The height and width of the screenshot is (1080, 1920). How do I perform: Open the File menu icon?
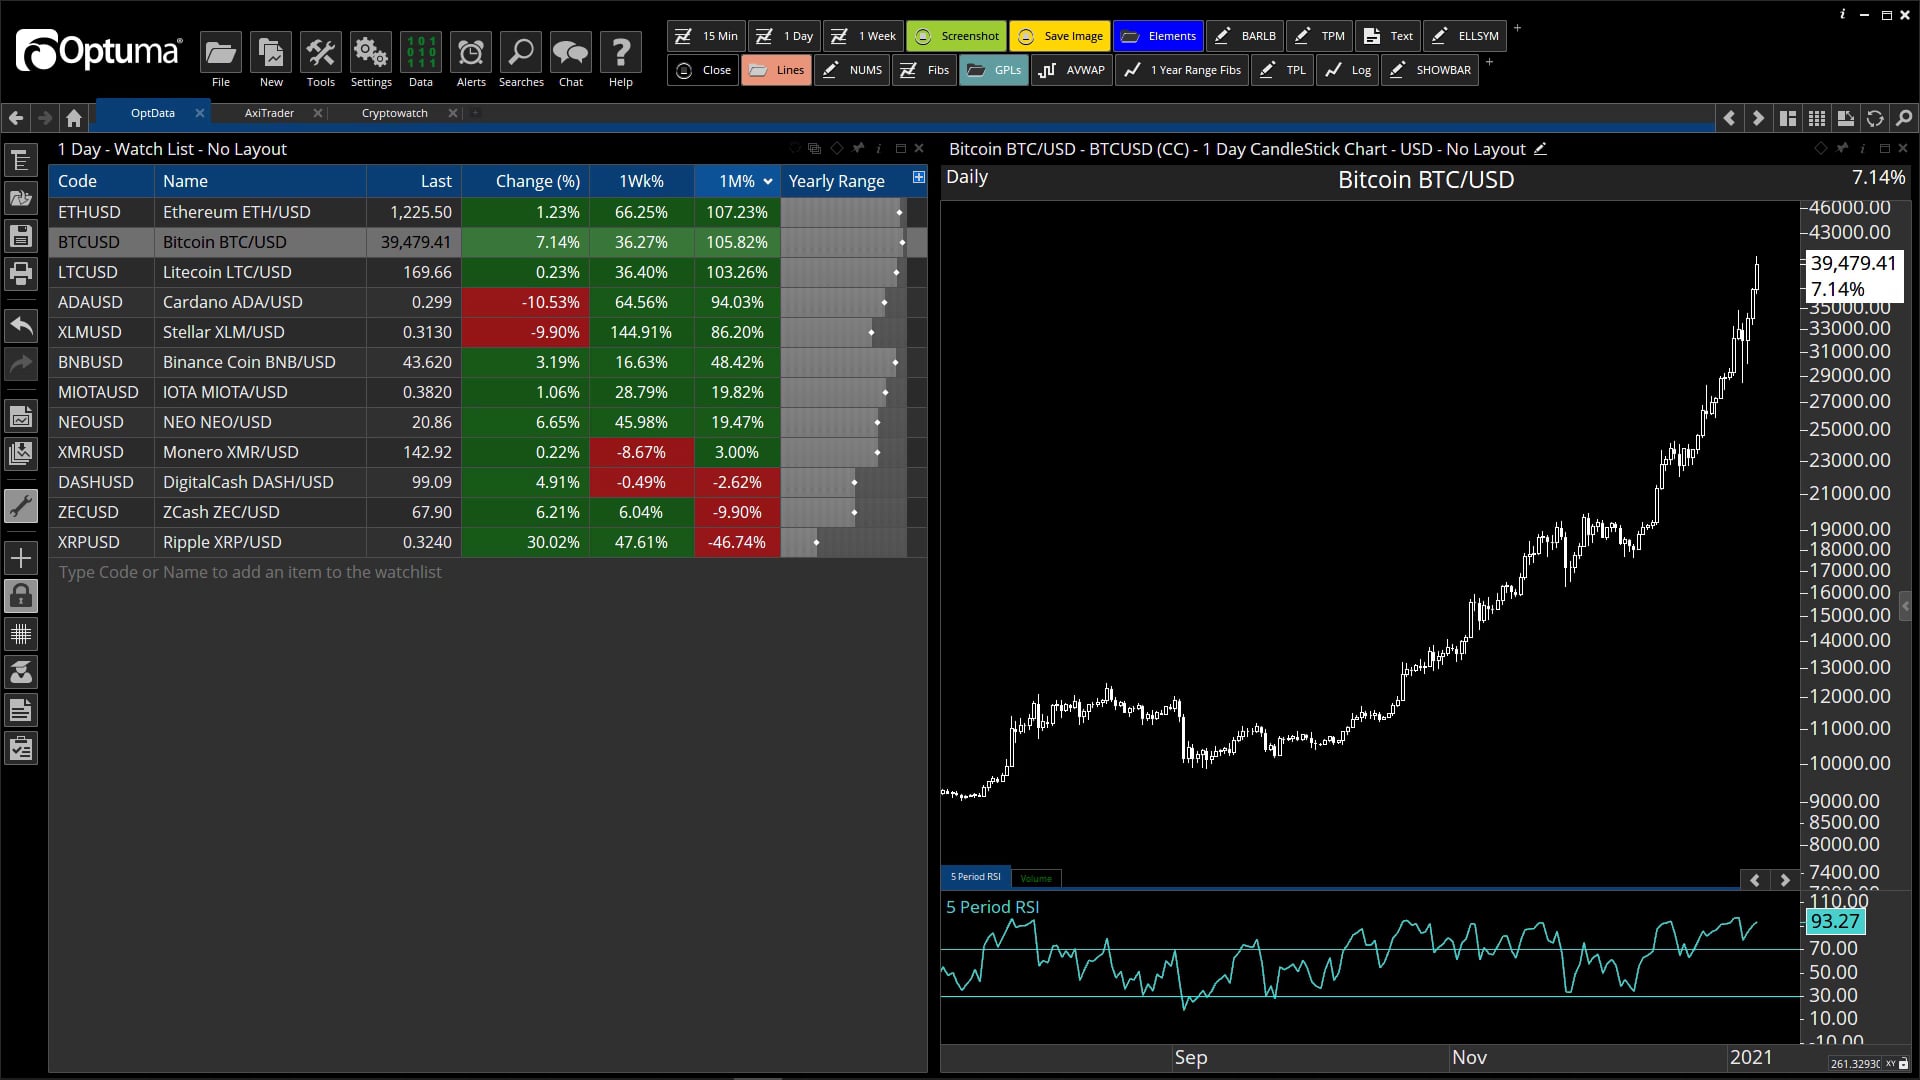(220, 53)
